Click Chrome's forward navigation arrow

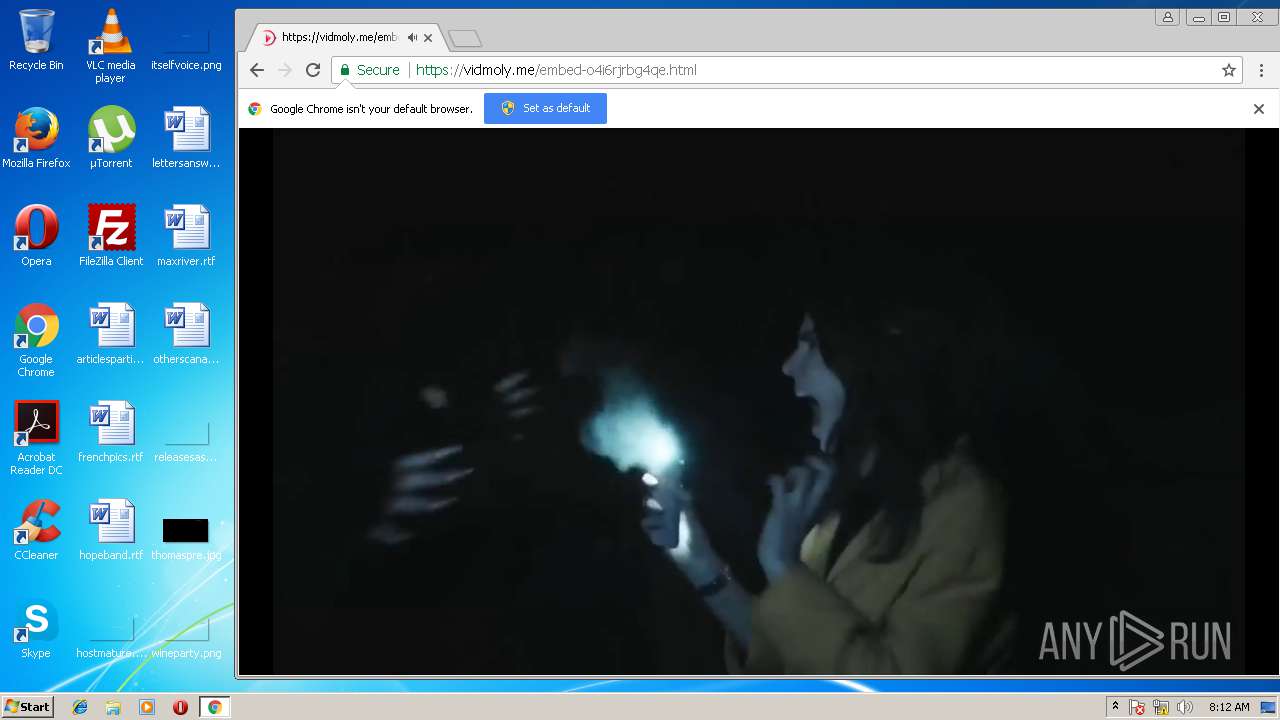(x=285, y=70)
